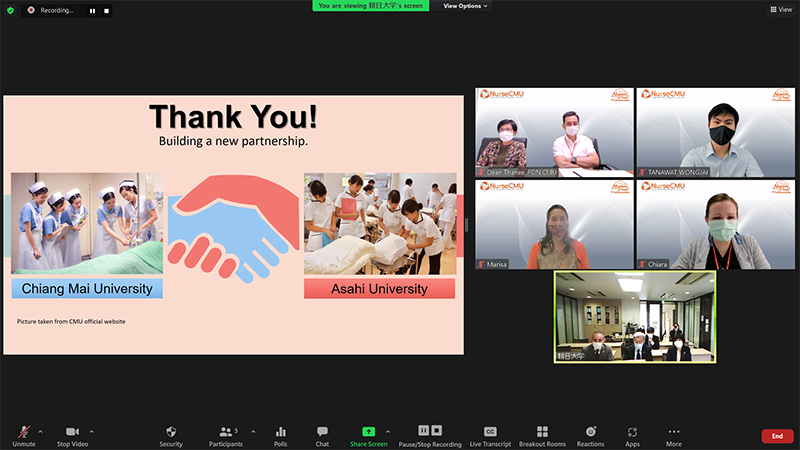Select the Dean Thanee FON CMU video tile
Image resolution: width=800 pixels, height=450 pixels.
pyautogui.click(x=555, y=133)
